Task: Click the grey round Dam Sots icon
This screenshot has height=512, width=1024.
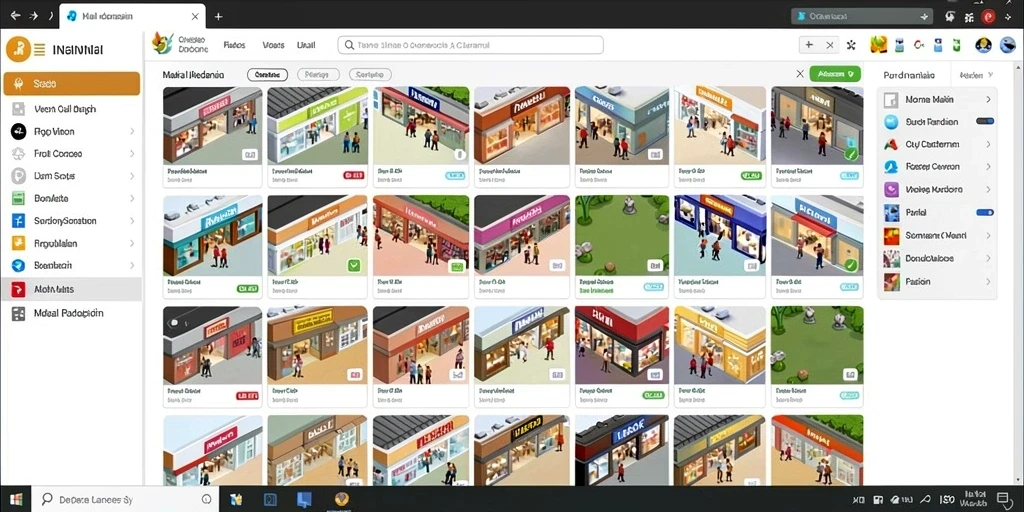Action: (x=18, y=176)
